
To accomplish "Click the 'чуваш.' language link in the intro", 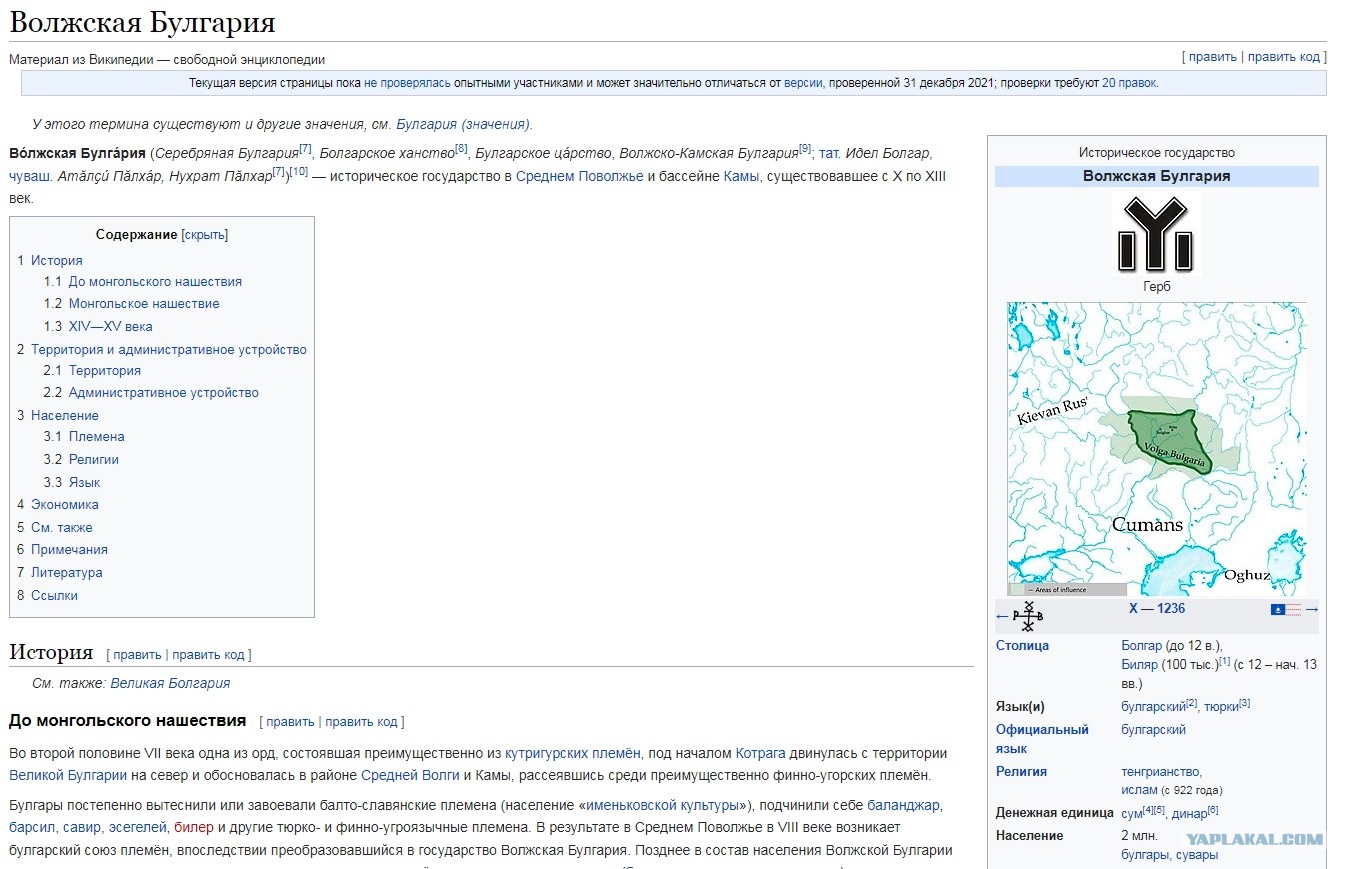I will 30,176.
